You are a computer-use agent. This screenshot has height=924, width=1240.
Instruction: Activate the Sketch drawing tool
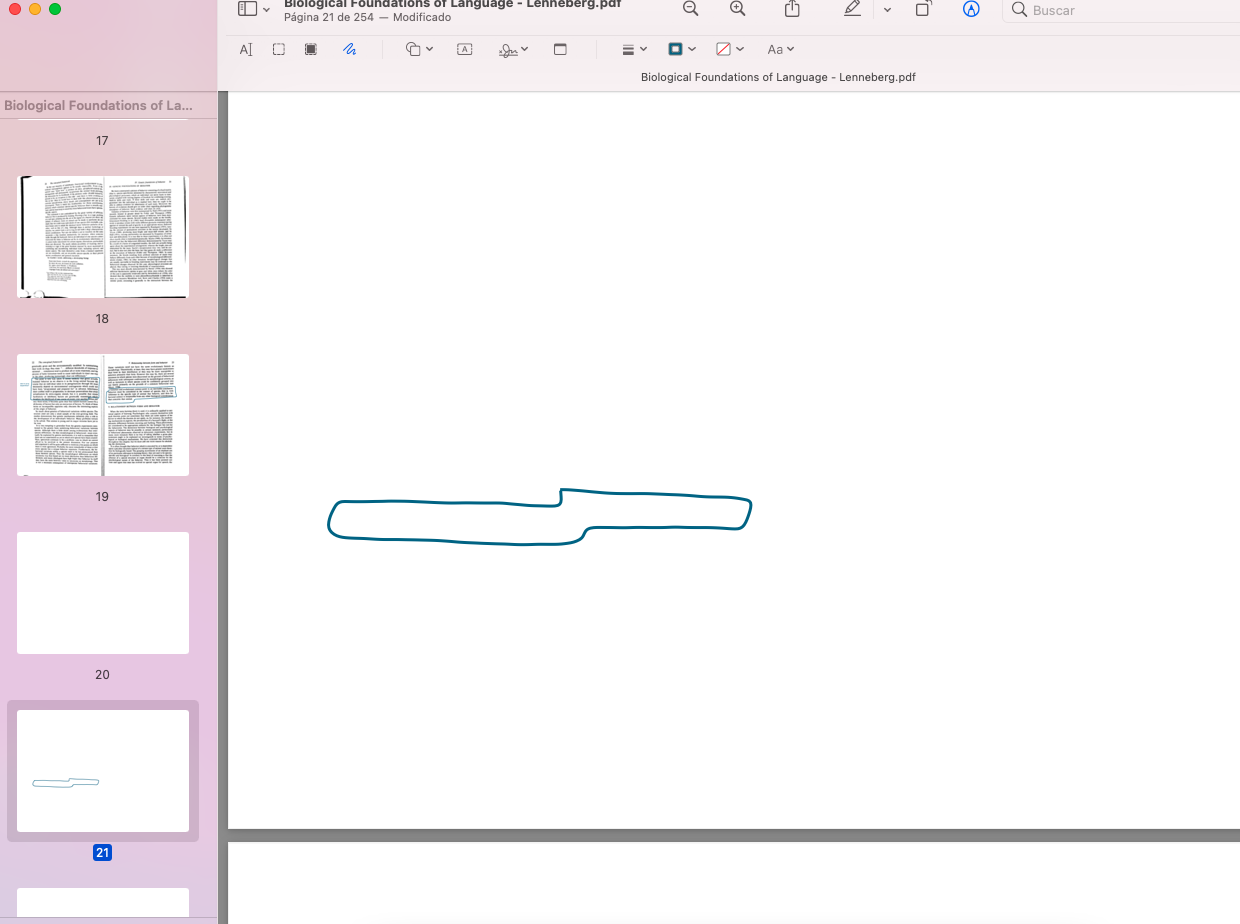(349, 49)
